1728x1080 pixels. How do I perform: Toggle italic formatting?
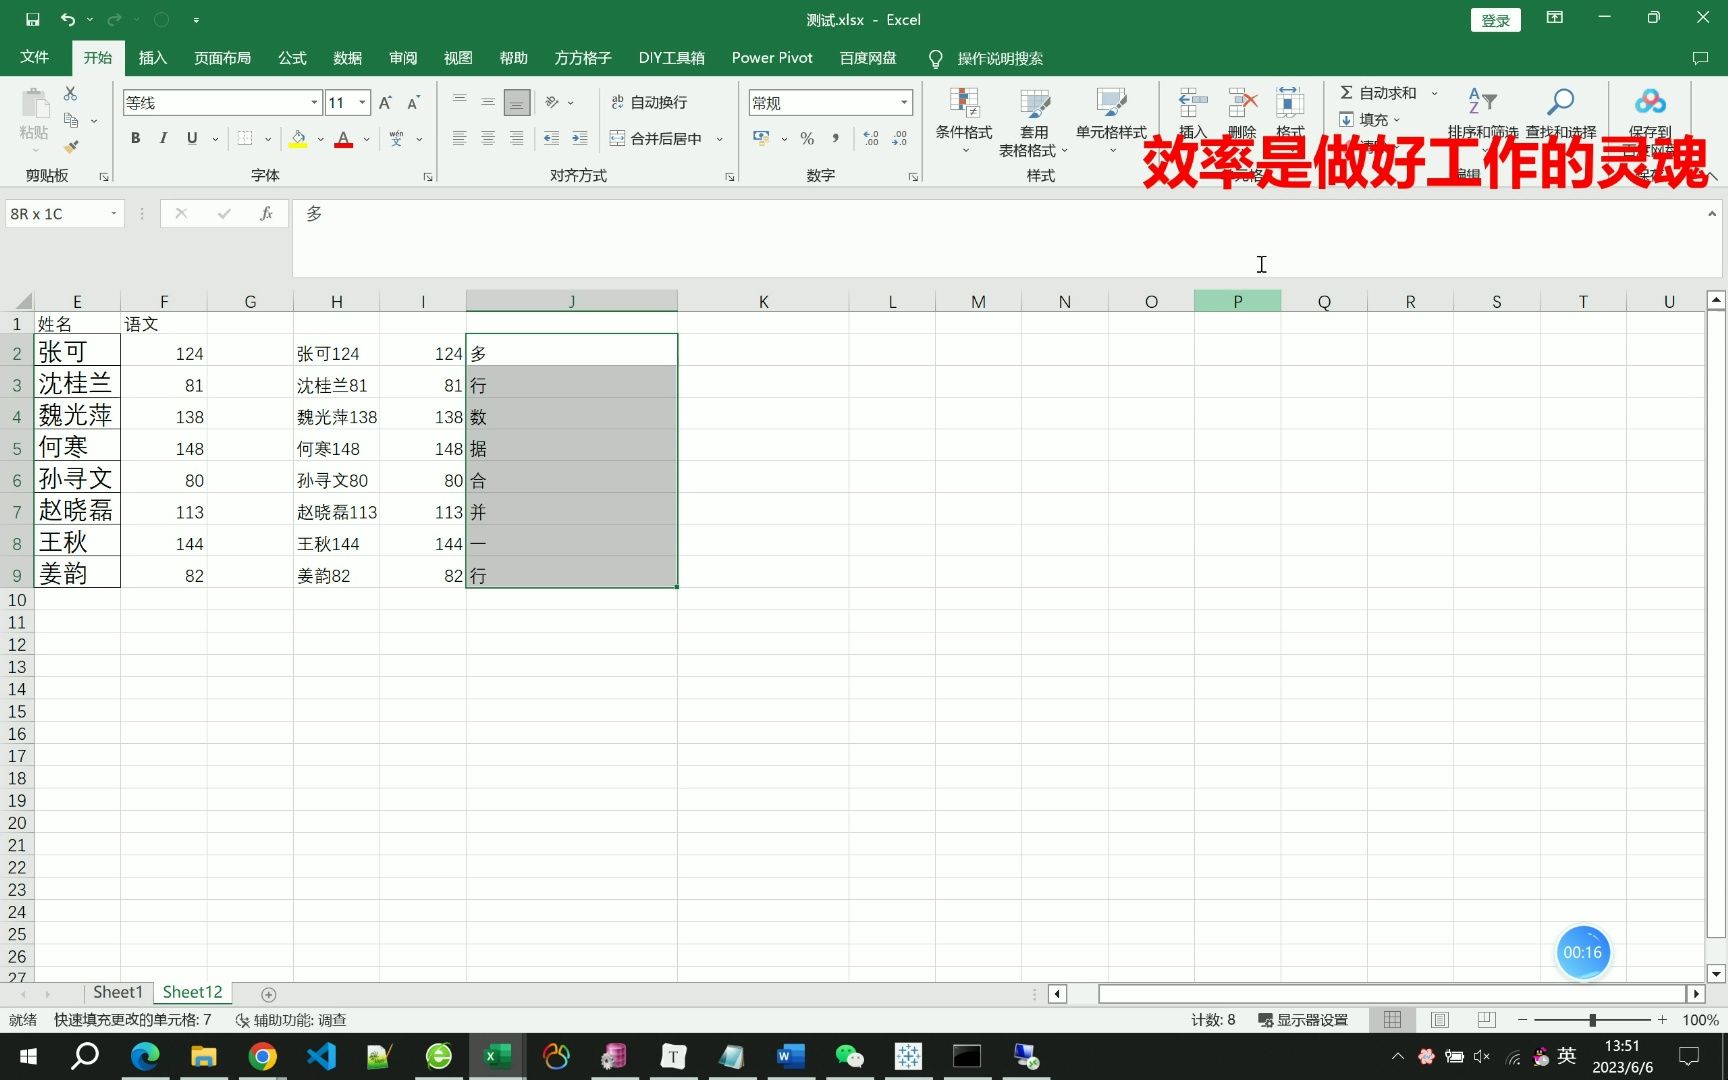click(163, 138)
